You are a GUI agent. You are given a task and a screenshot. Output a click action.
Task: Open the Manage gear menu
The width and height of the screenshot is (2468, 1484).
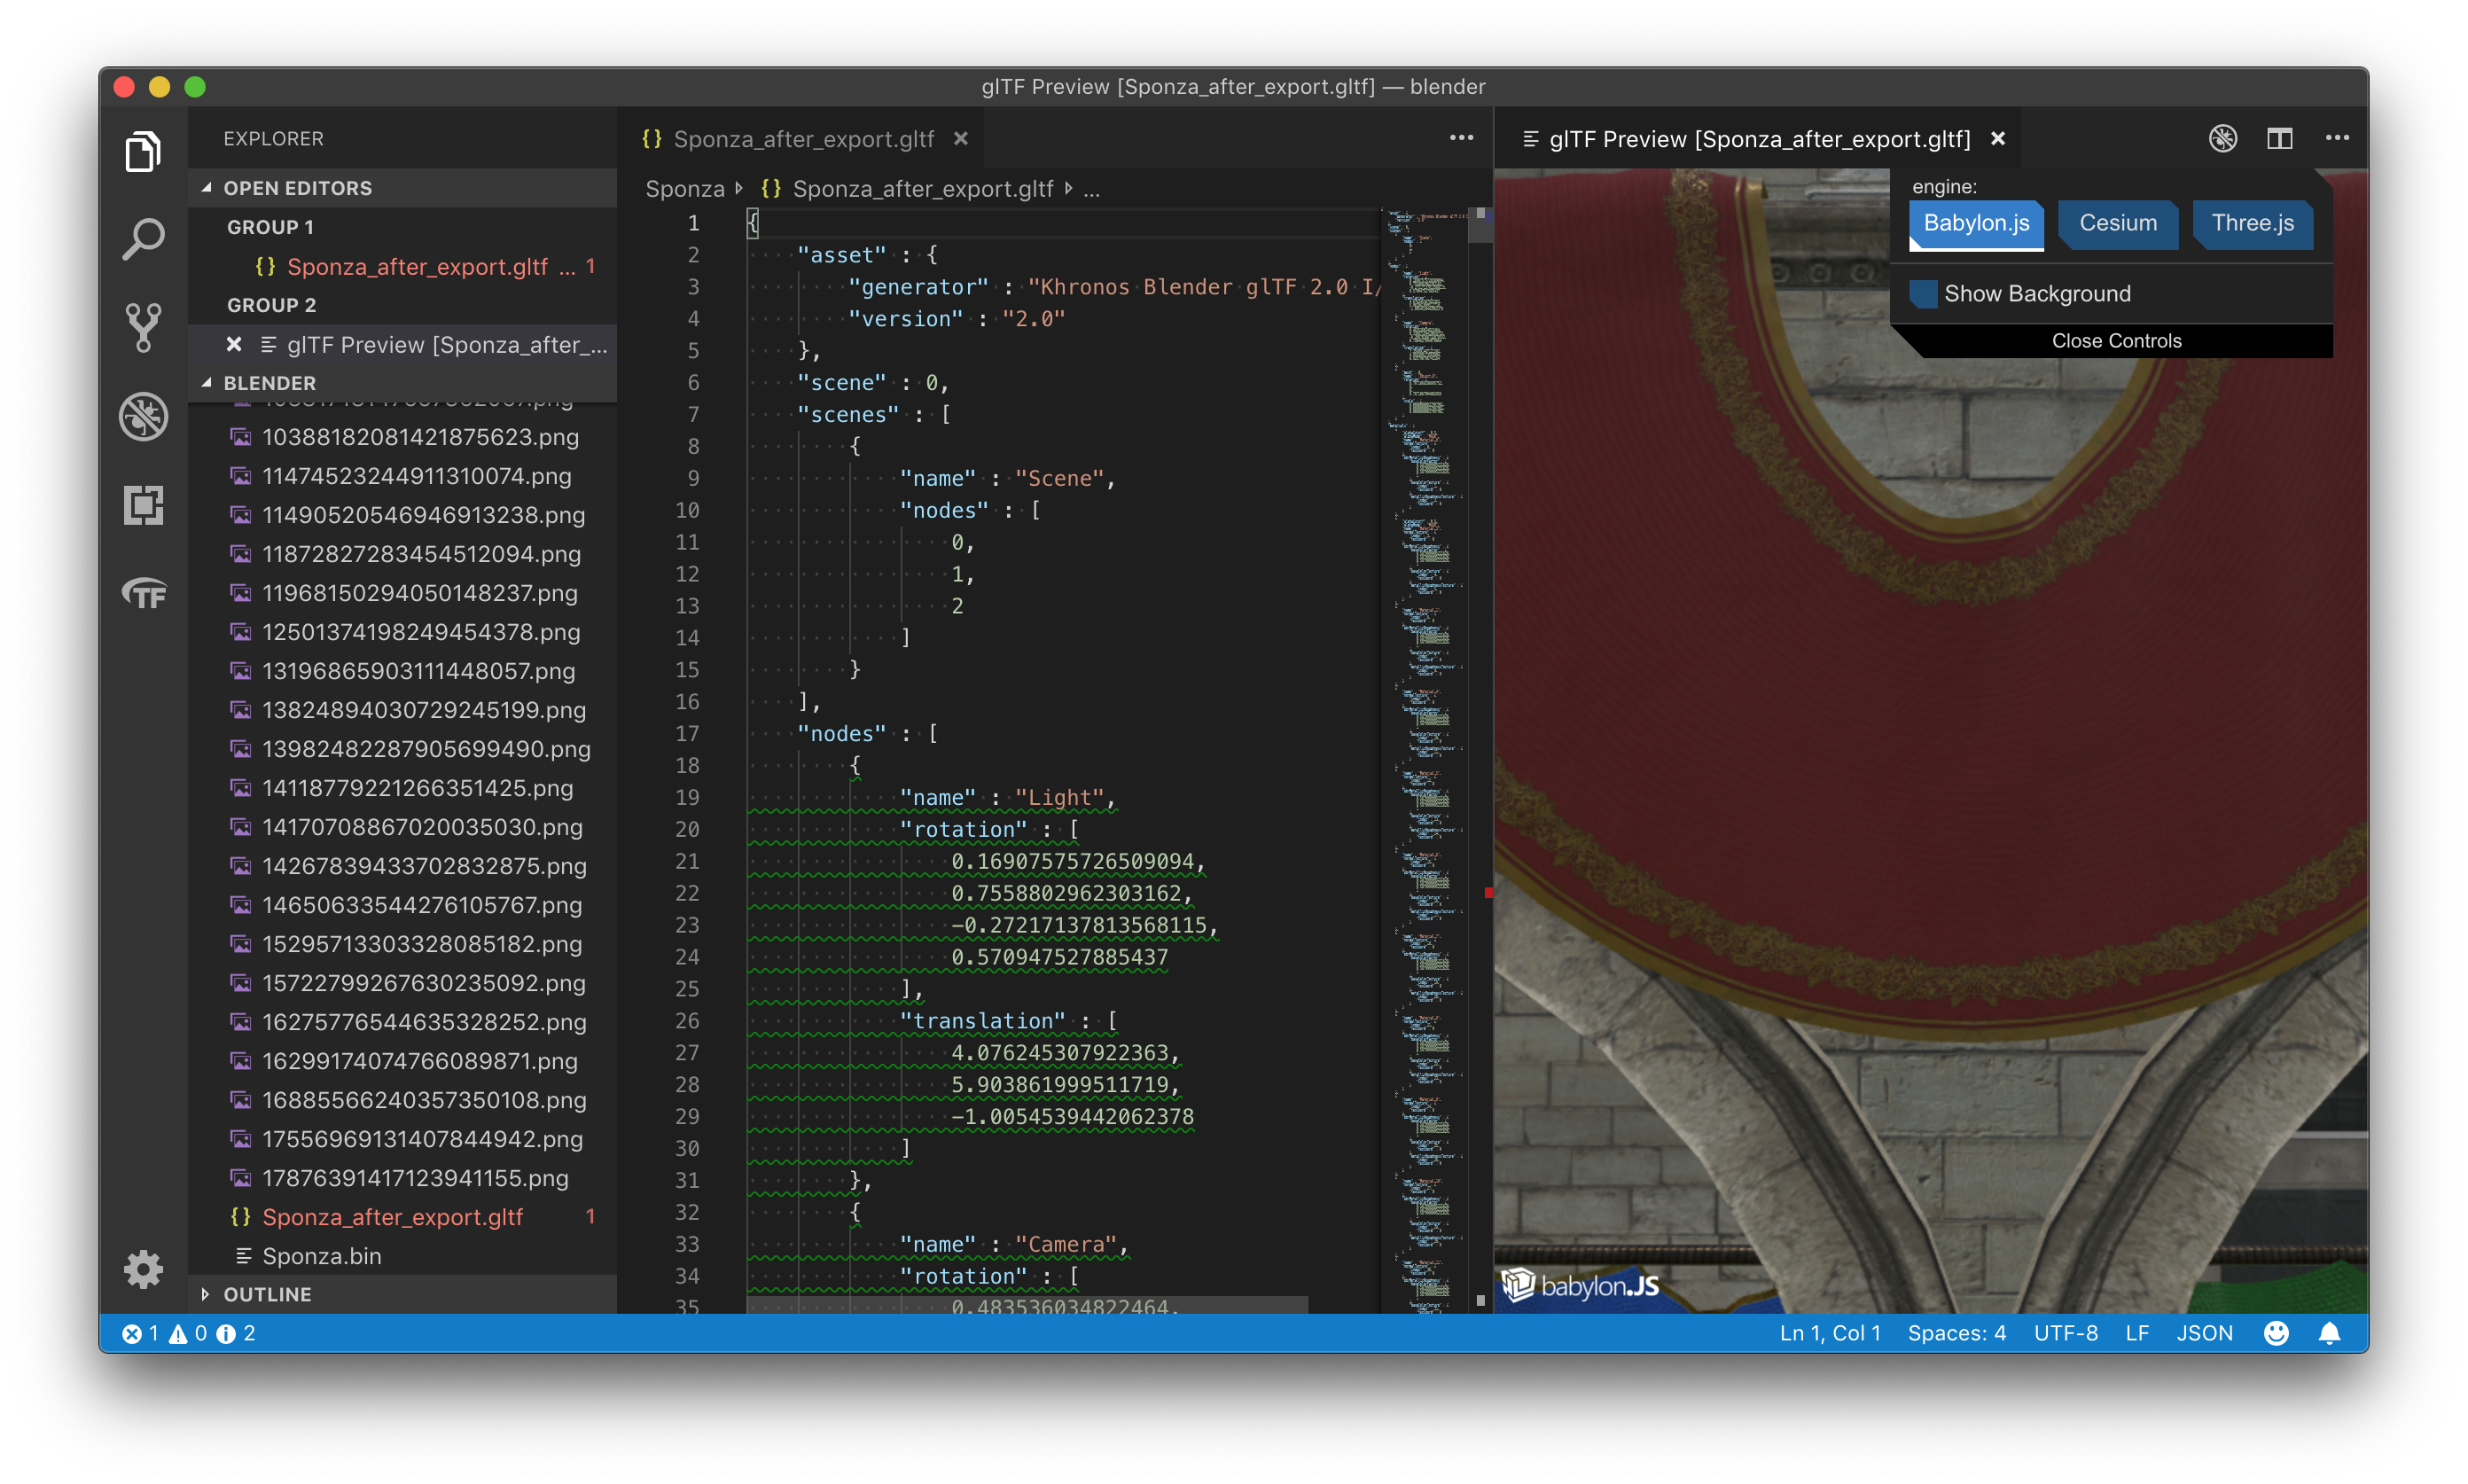pyautogui.click(x=143, y=1269)
